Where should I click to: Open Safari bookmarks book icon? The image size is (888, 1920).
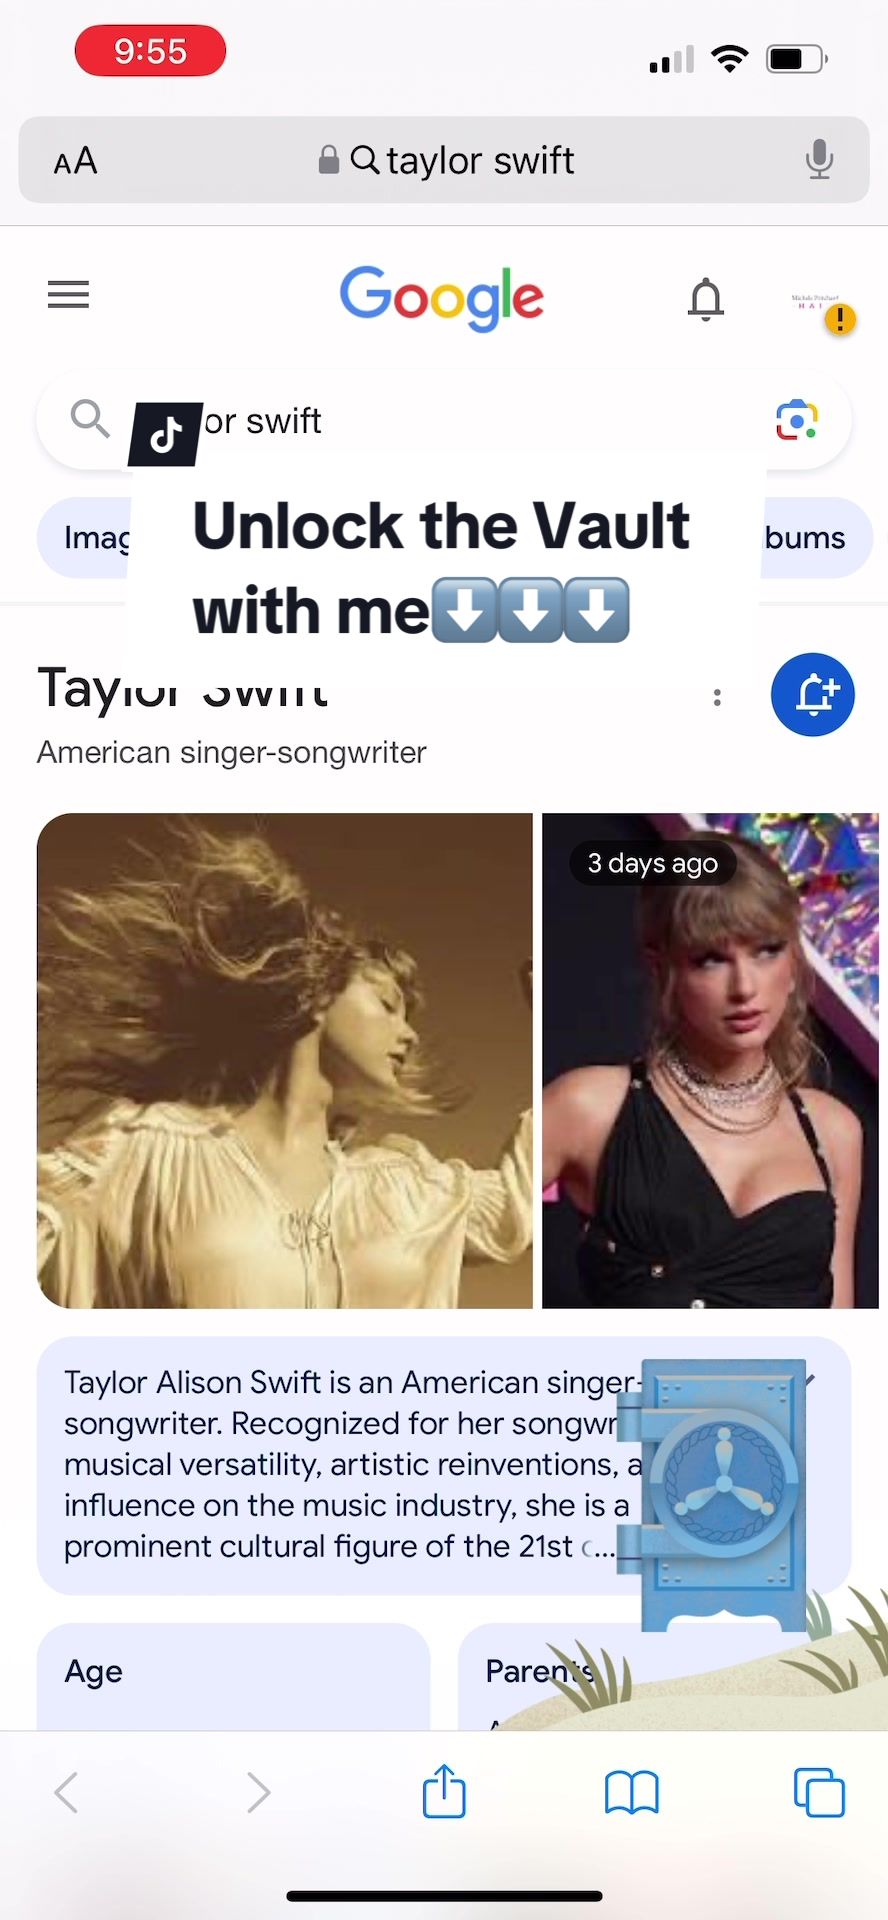click(x=632, y=1792)
